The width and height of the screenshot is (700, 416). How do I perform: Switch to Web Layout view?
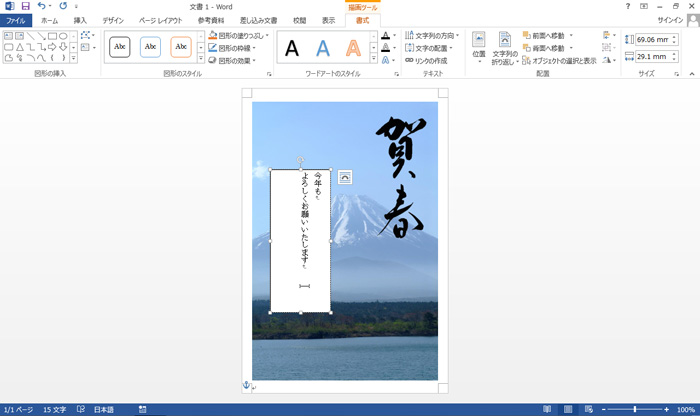[589, 409]
